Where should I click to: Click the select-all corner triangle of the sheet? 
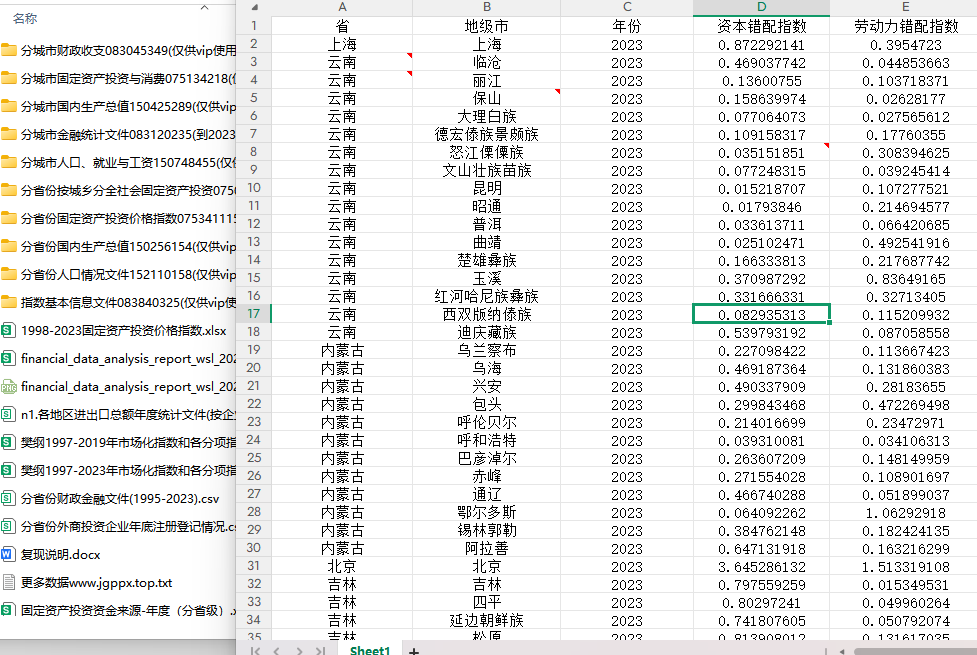point(254,7)
